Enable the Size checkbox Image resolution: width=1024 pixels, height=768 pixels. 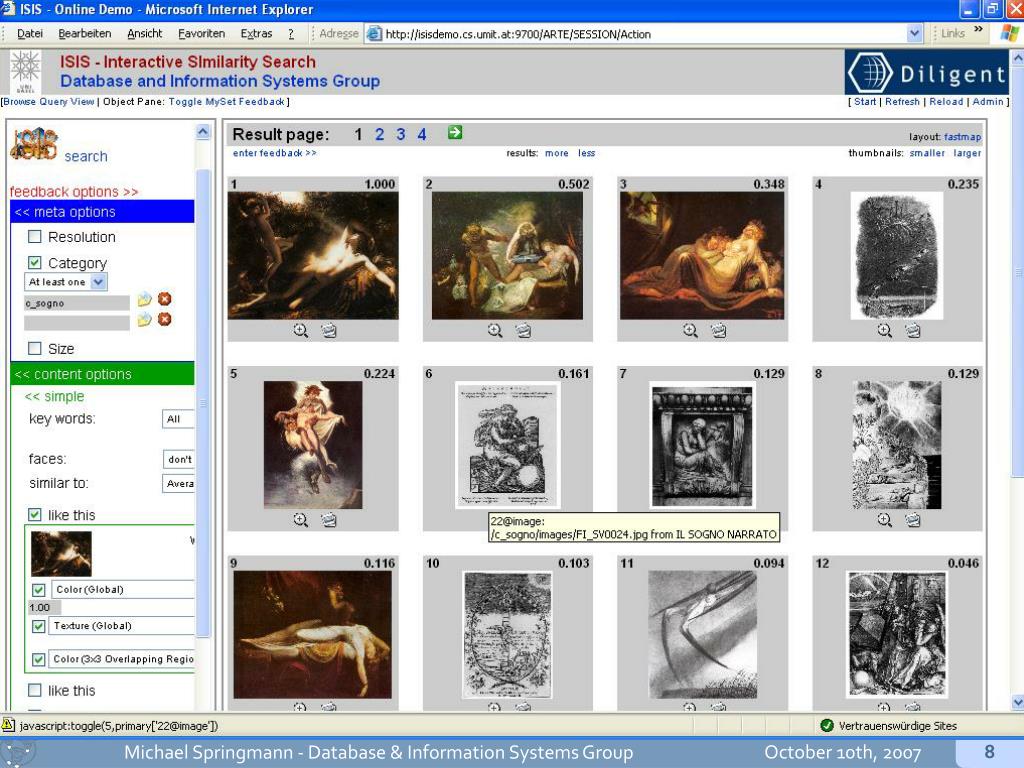pos(35,348)
